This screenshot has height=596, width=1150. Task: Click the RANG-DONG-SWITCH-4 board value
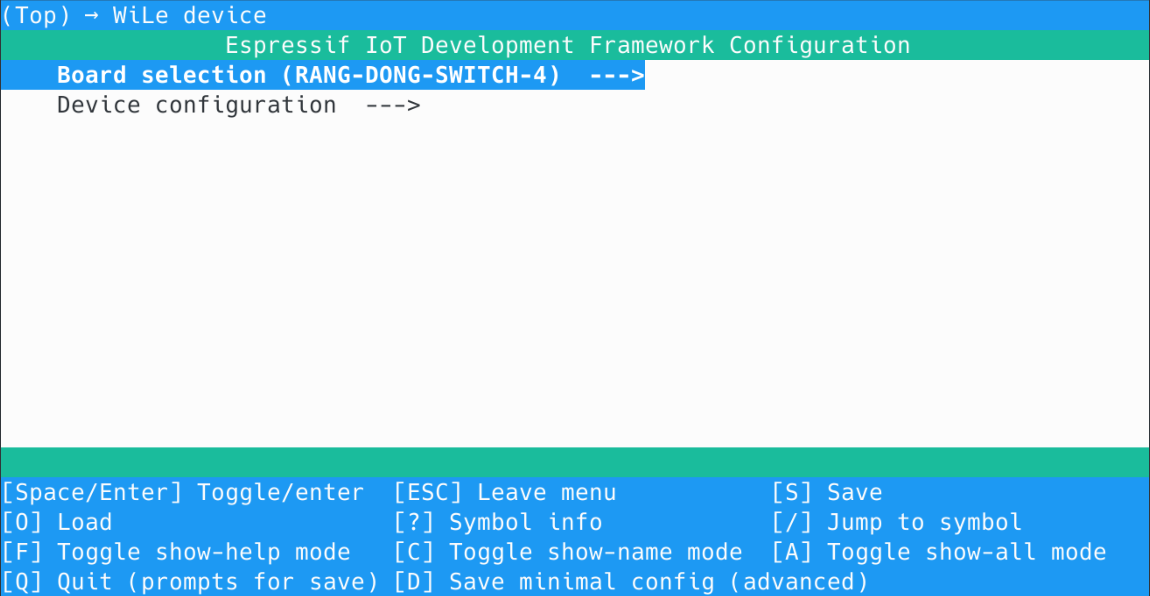click(427, 75)
